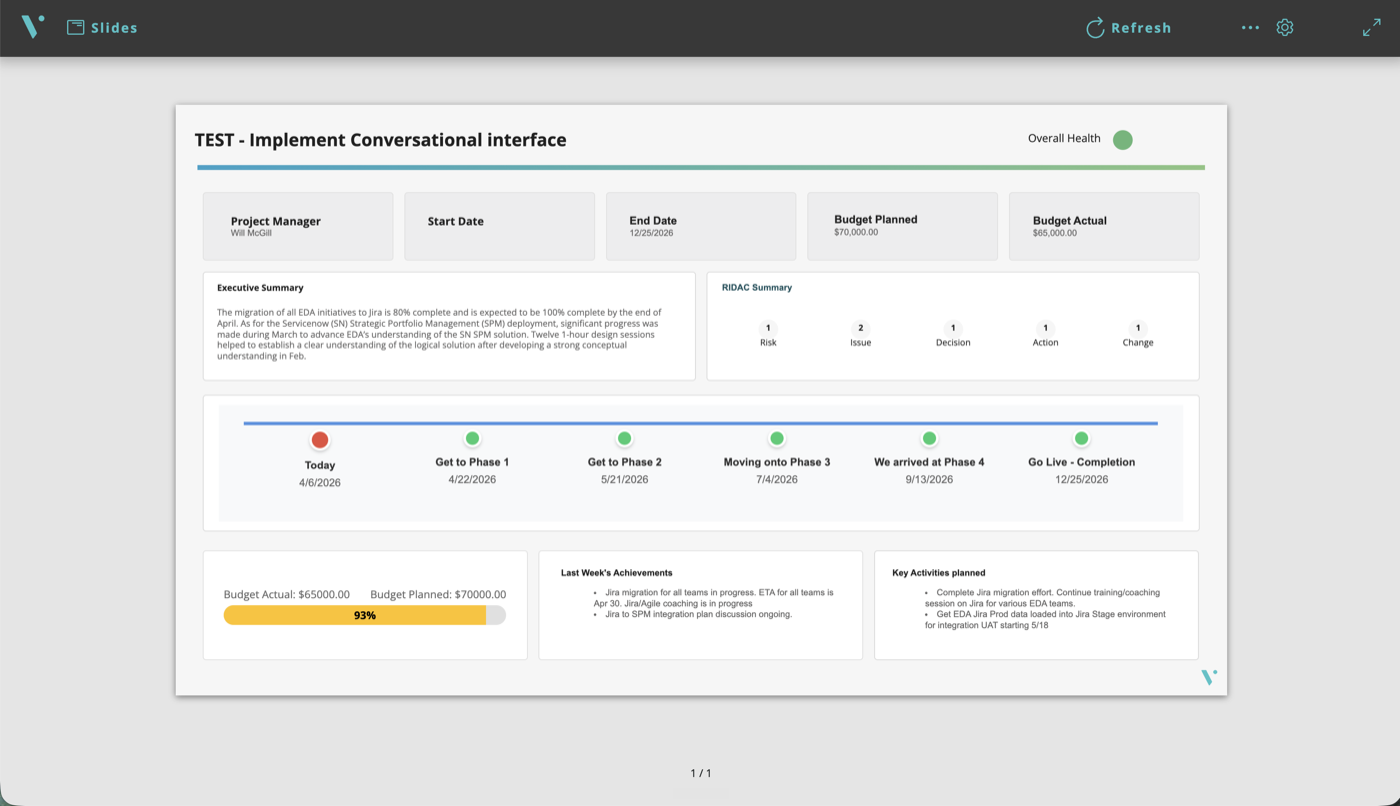Click the We arrived at Phase 4 milestone dot
Viewport: 1400px width, 806px height.
tap(929, 438)
